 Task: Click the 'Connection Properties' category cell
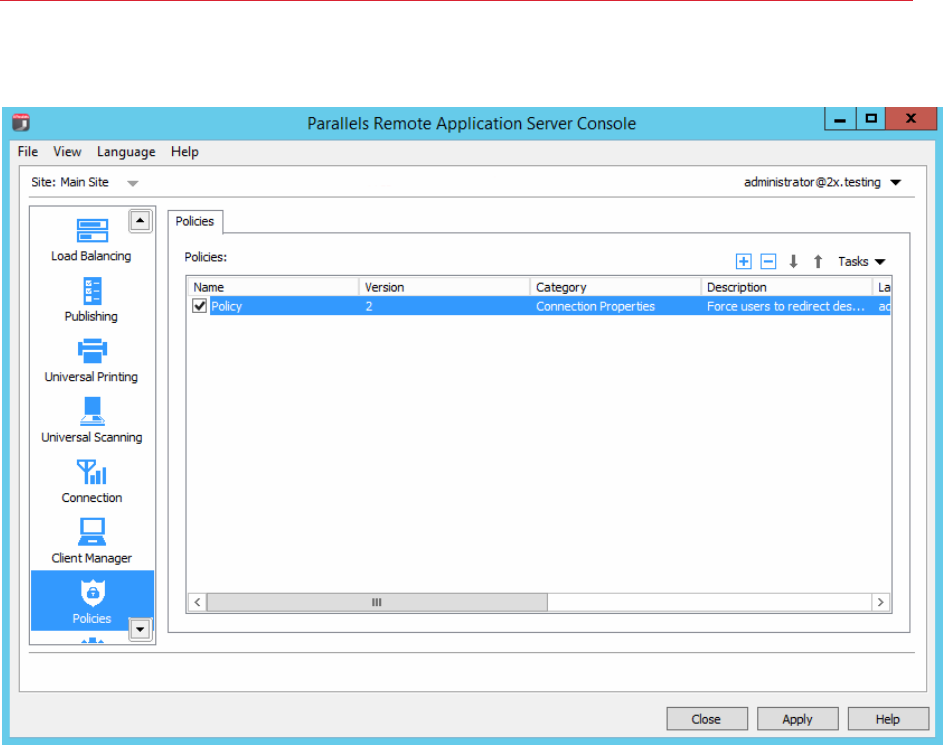595,306
